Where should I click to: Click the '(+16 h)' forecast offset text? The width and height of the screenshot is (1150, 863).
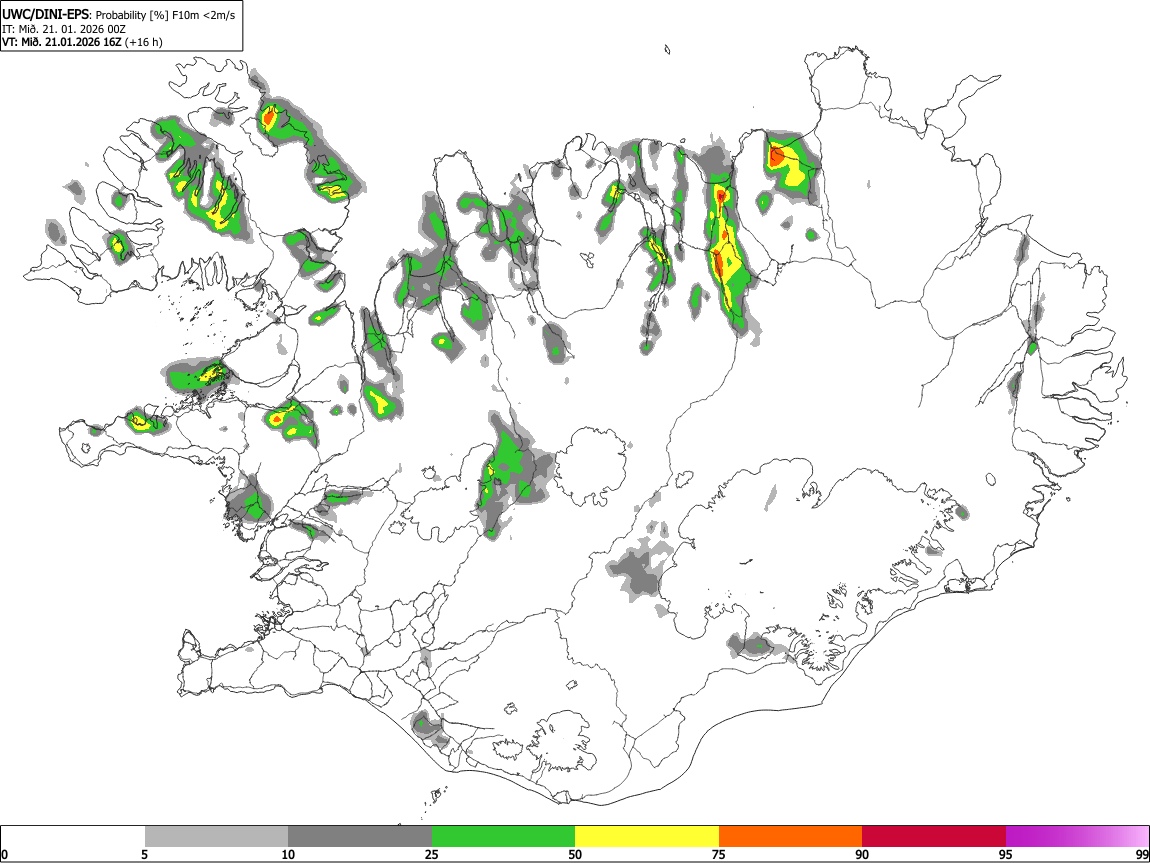144,42
